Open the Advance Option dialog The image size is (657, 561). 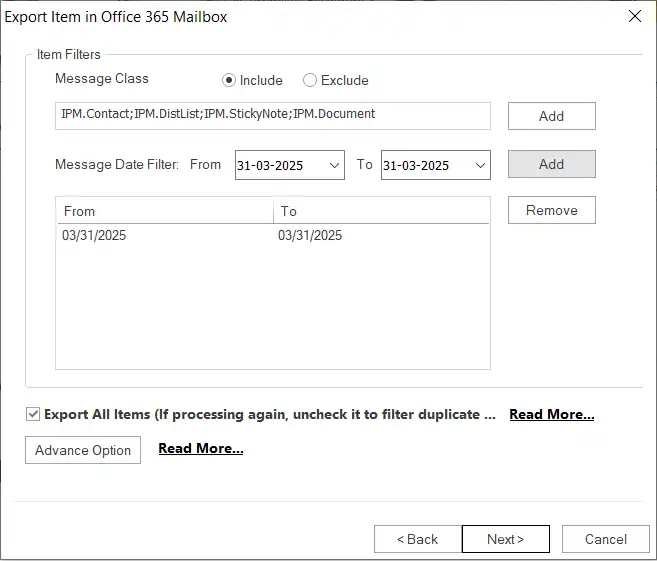coord(83,450)
